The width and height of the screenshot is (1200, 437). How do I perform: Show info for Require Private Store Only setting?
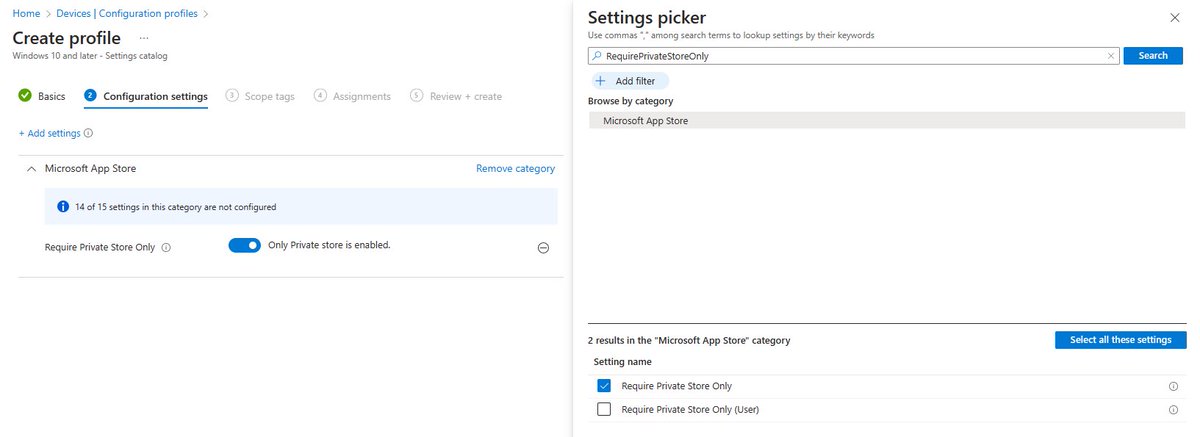pos(166,247)
